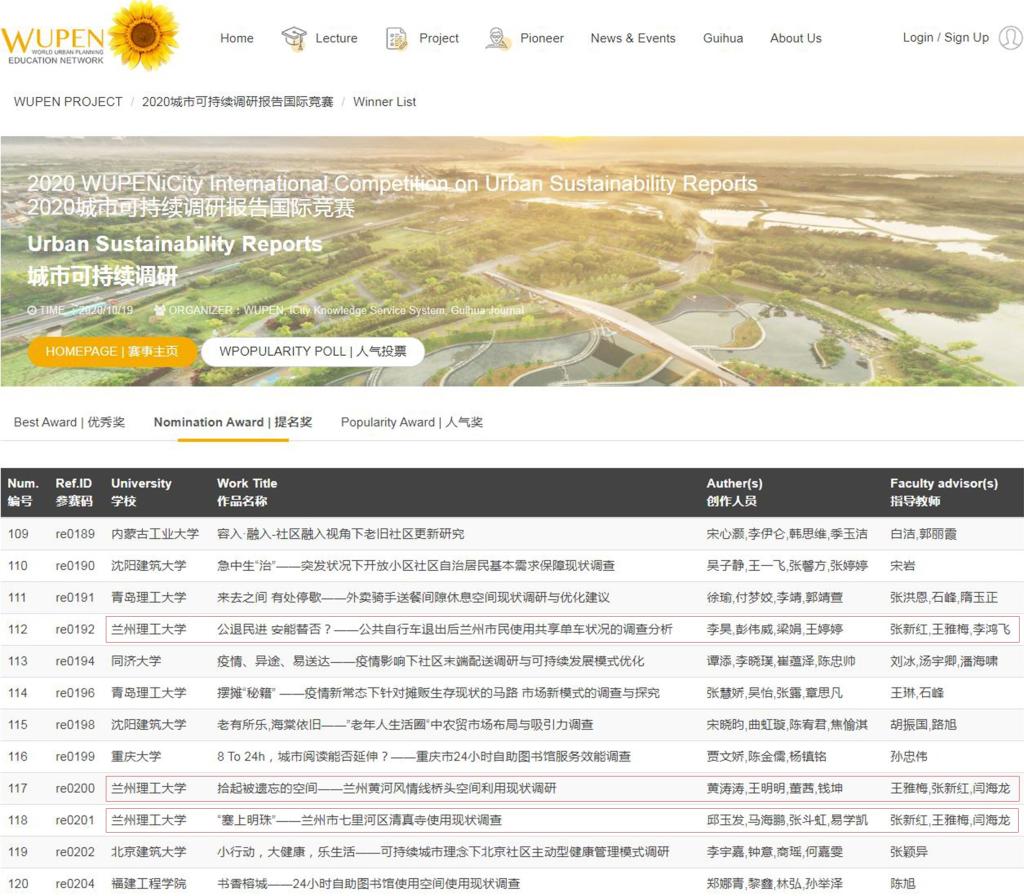1024x896 pixels.
Task: Click the Project clipboard icon
Action: click(x=397, y=38)
